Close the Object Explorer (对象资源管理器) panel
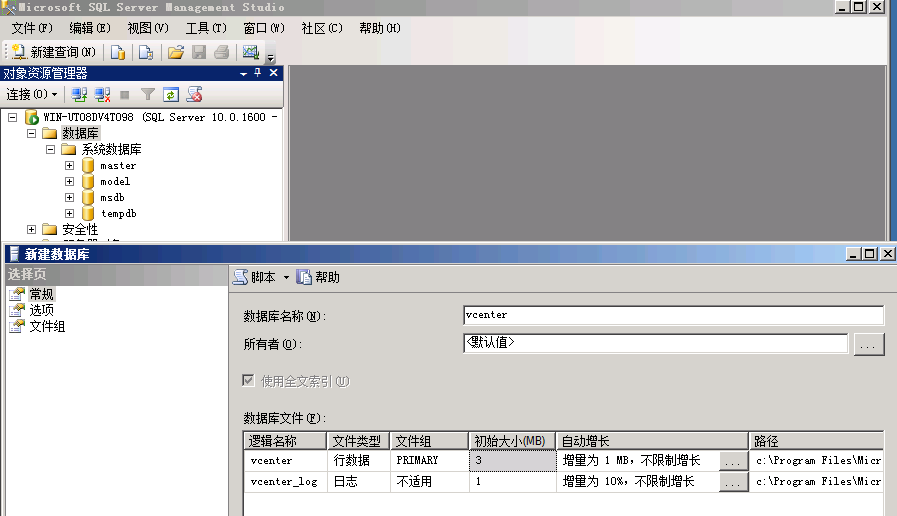 pos(273,73)
